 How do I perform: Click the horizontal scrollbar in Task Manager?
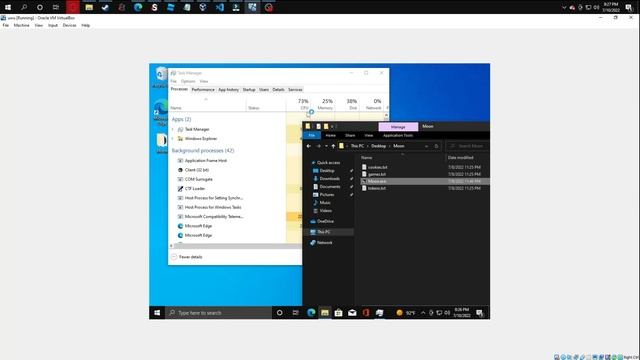pos(237,246)
